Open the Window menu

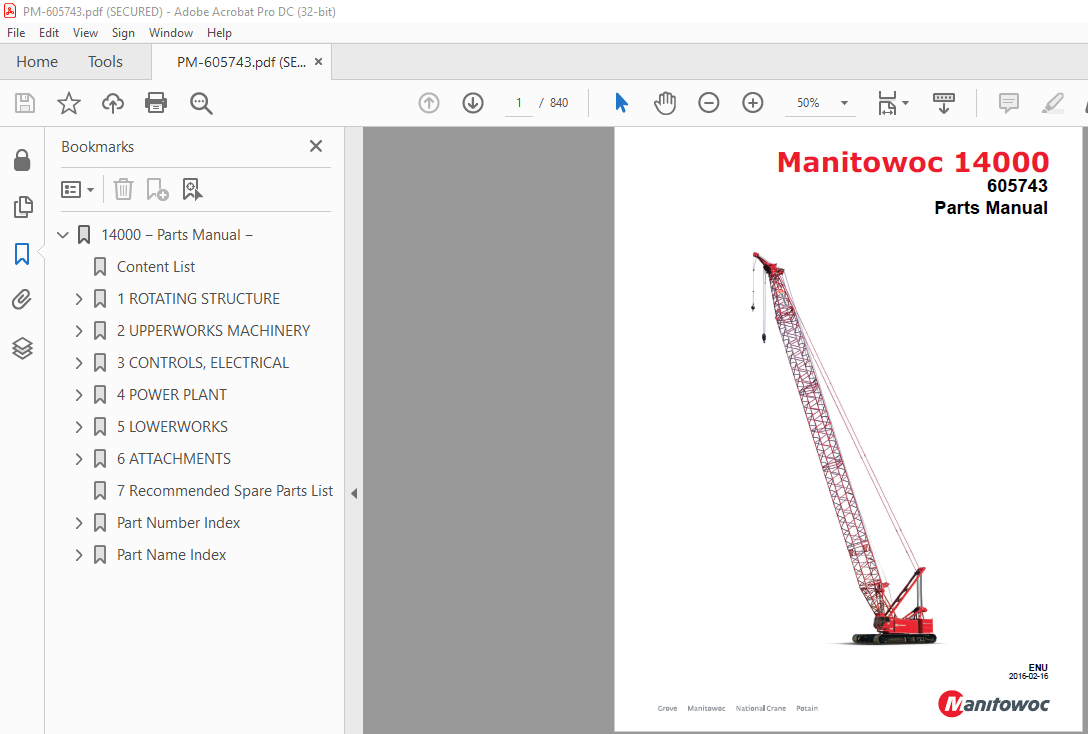pyautogui.click(x=171, y=33)
